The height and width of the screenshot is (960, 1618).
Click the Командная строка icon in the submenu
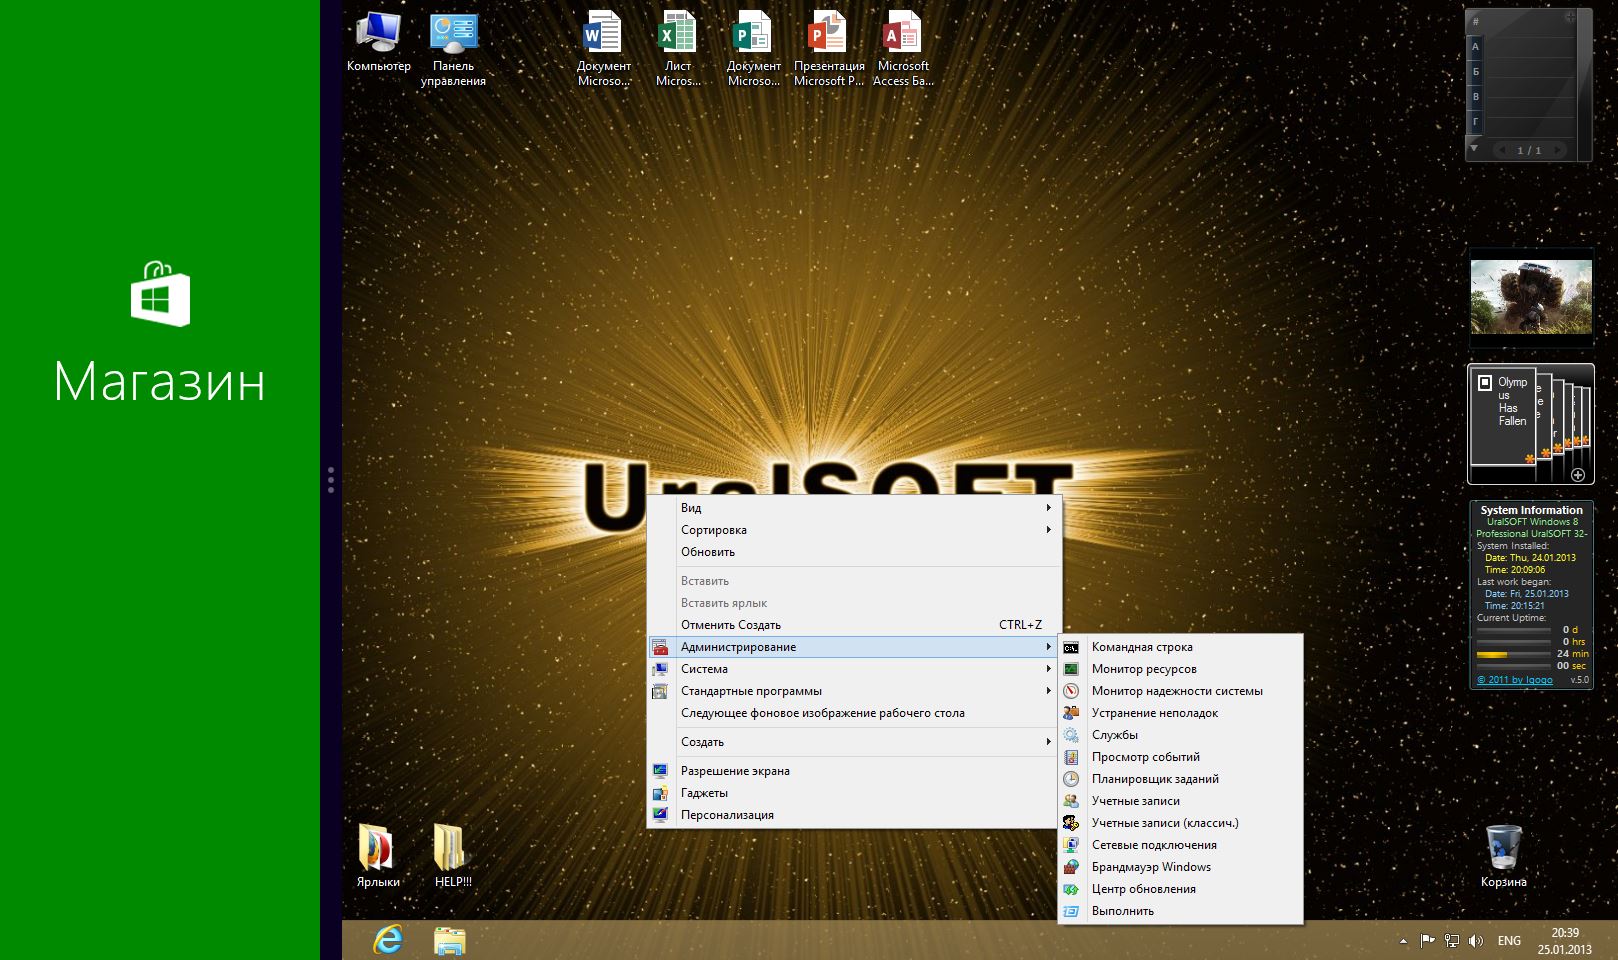coord(1071,647)
